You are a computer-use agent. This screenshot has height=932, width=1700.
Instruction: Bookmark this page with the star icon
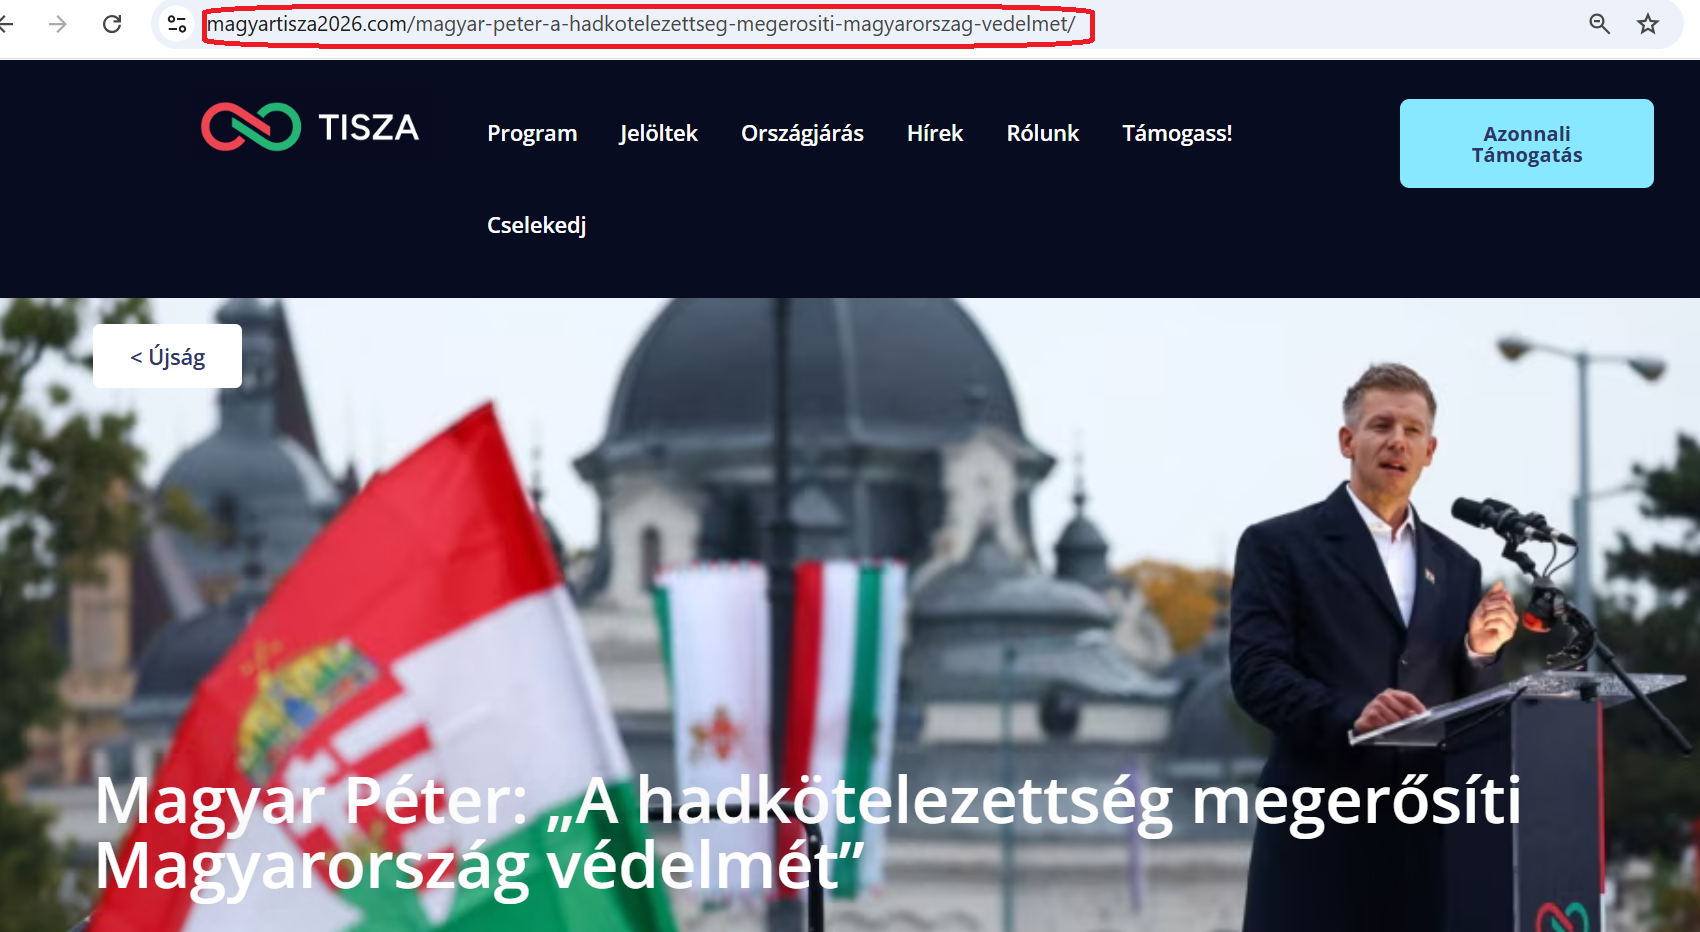click(1647, 24)
